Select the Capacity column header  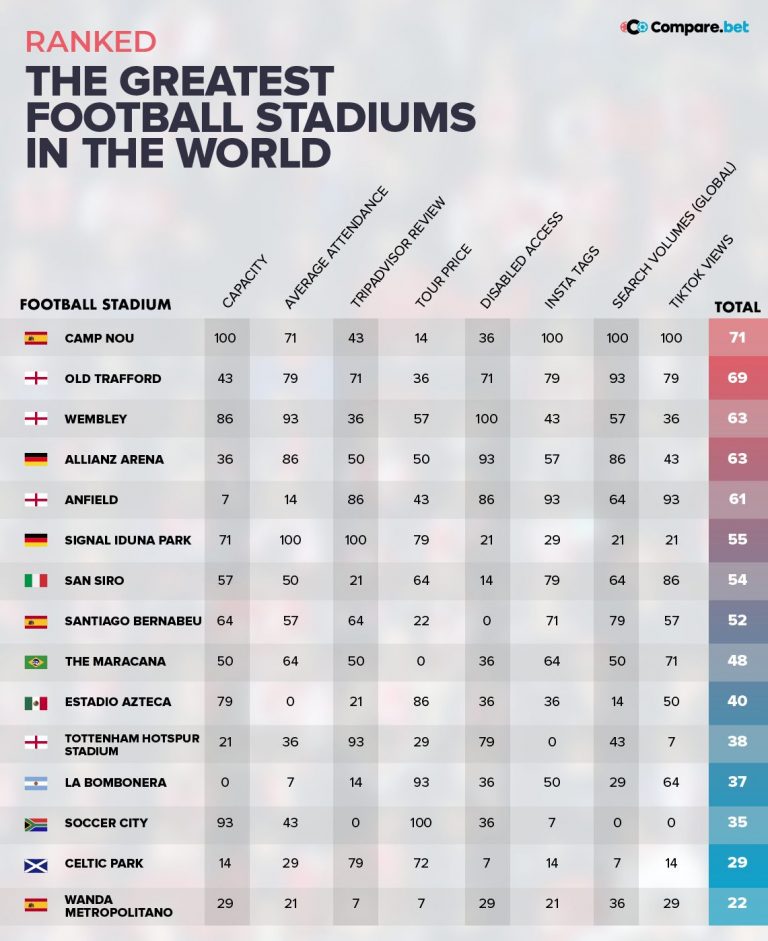point(244,281)
